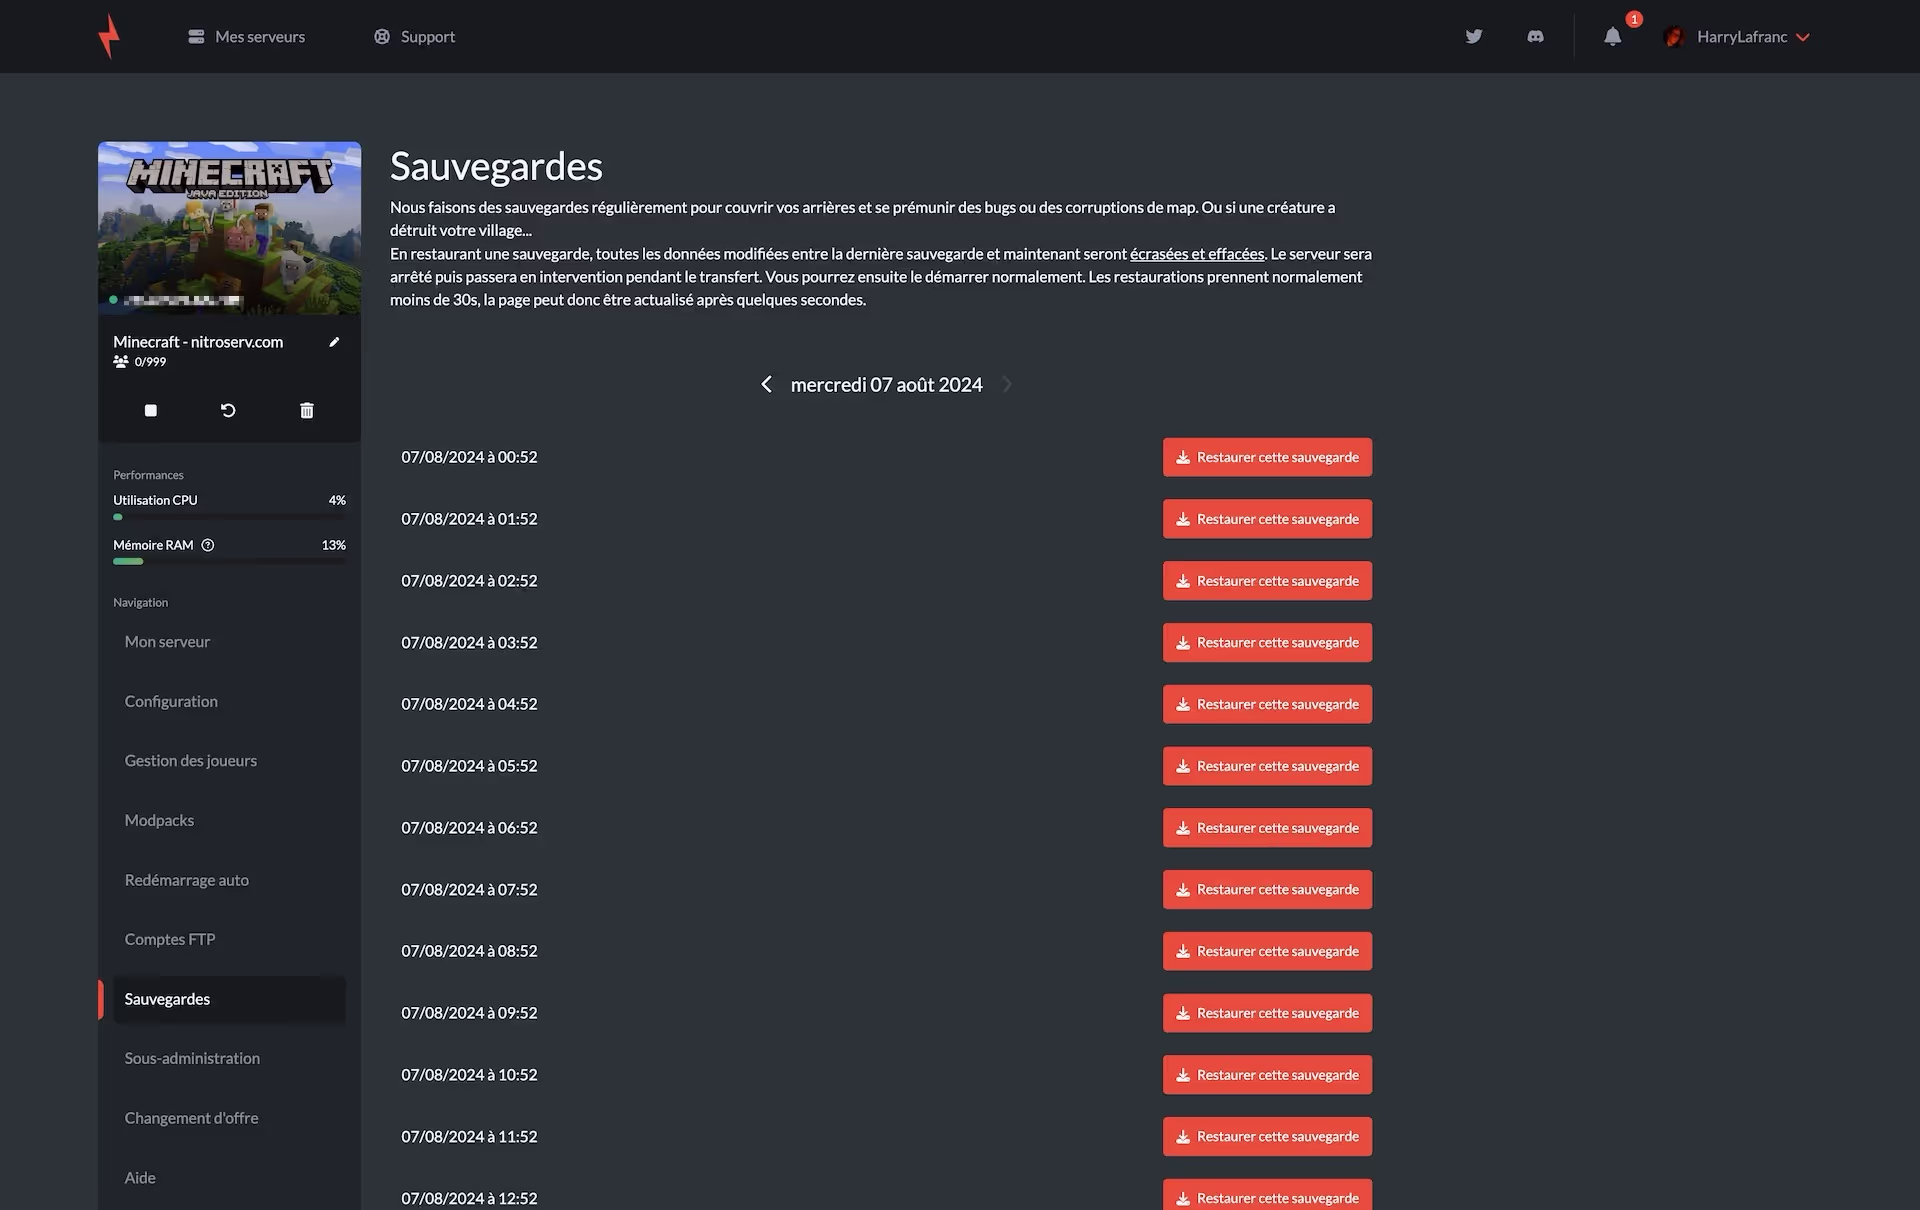Restore the 10:52 backup
This screenshot has width=1920, height=1210.
tap(1267, 1075)
